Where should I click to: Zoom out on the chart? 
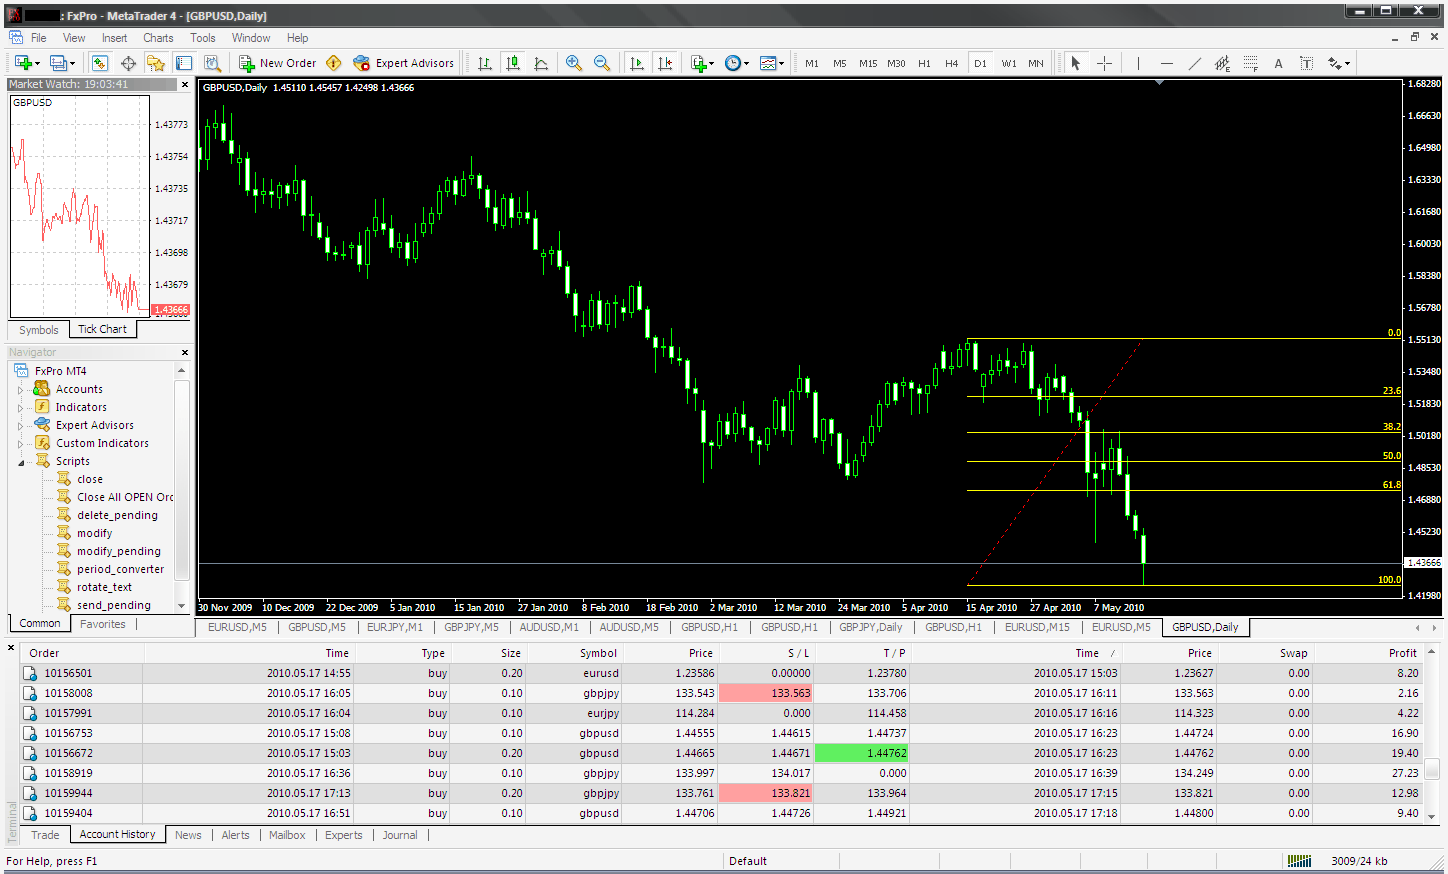click(x=602, y=63)
